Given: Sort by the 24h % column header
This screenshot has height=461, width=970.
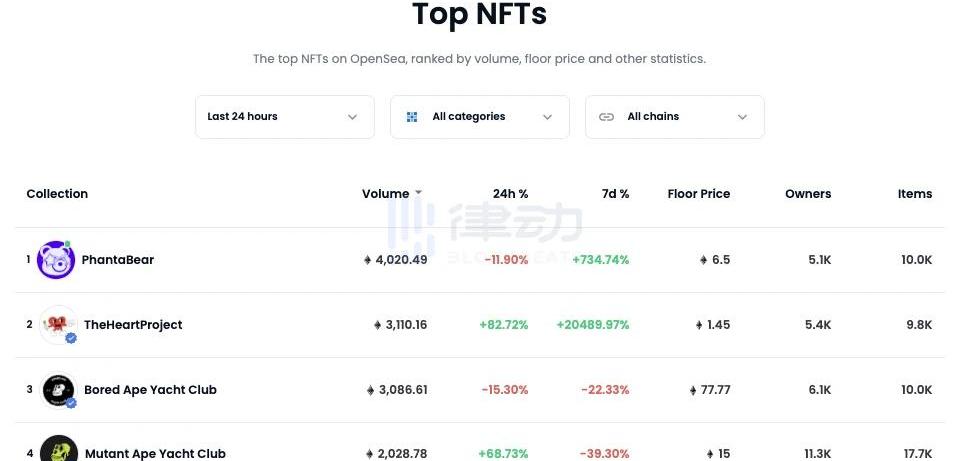Looking at the screenshot, I should click(510, 194).
